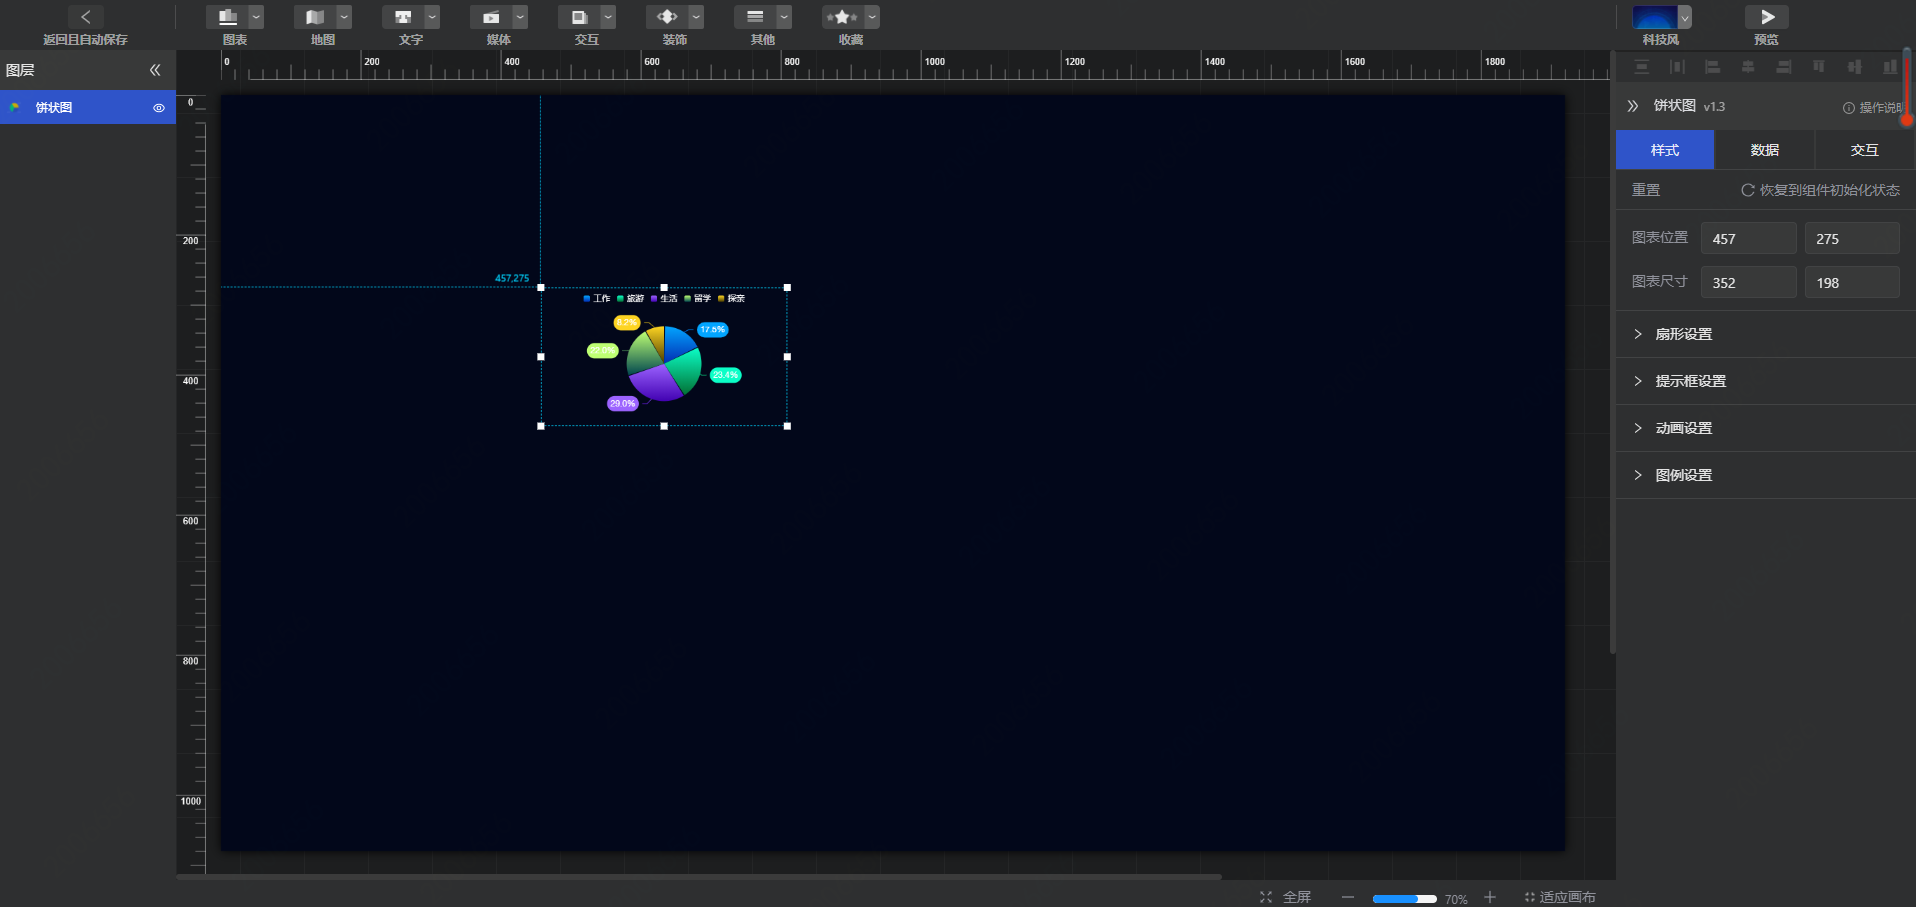Click the 返回且自动保存 back arrow
Viewport: 1916px width, 907px height.
coord(86,17)
